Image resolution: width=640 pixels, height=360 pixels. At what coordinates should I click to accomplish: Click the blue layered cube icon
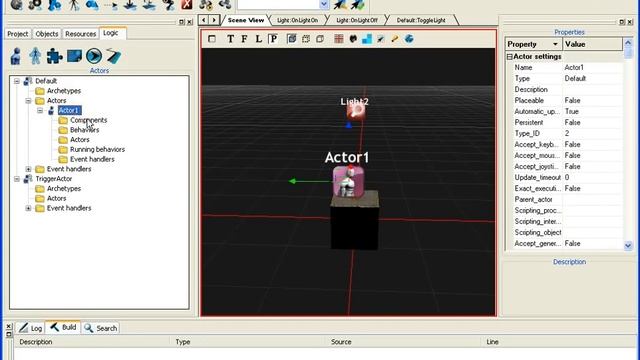click(x=409, y=39)
